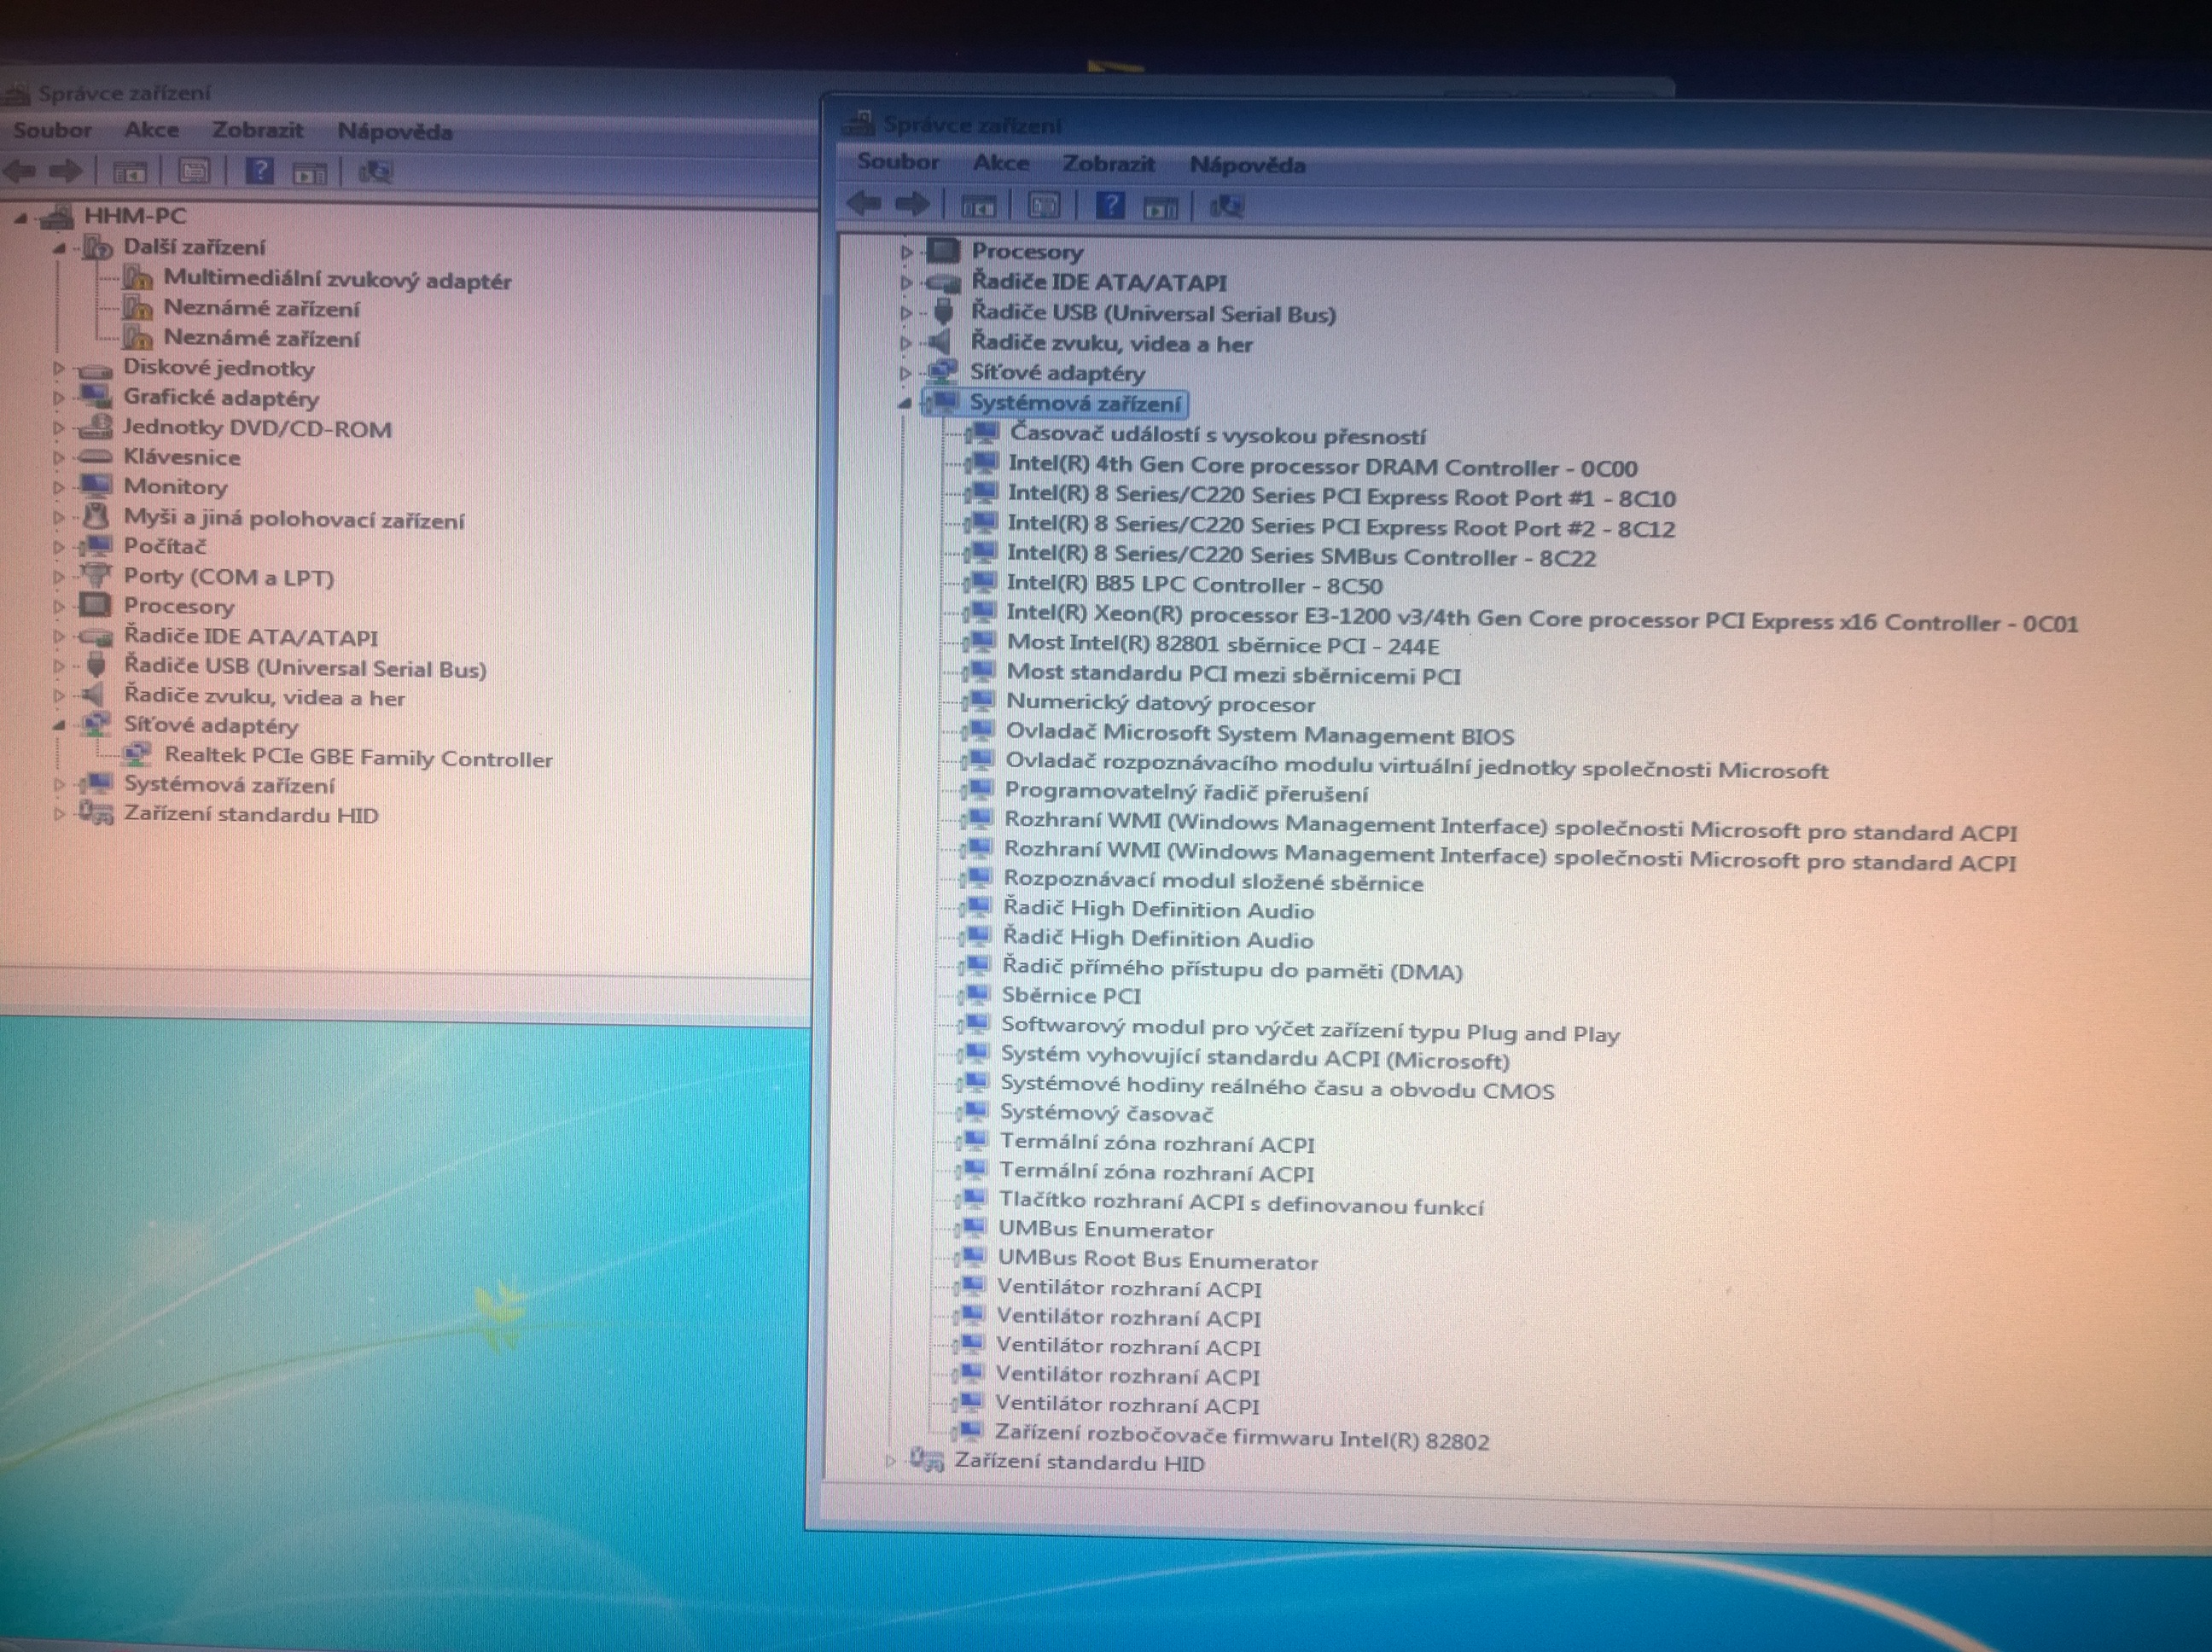Select Numerický datový procesor
2212x1652 pixels.
[1160, 703]
